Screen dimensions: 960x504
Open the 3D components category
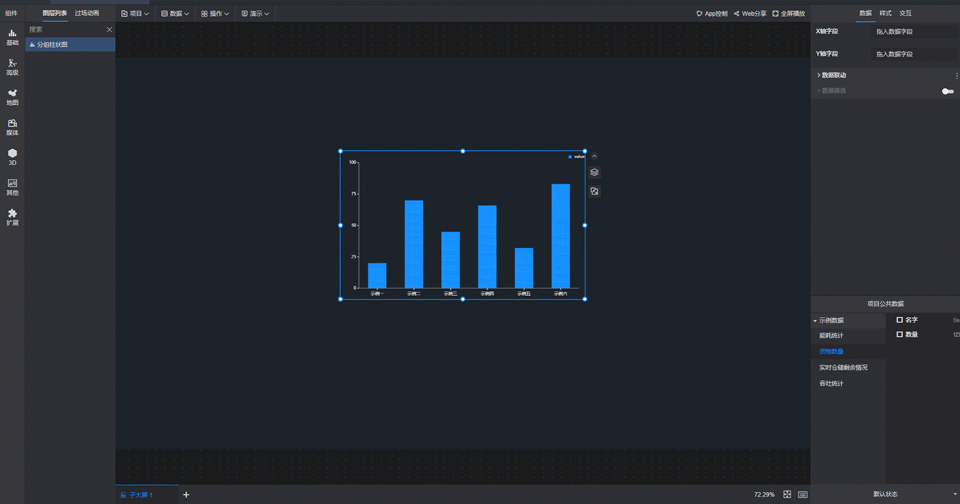tap(12, 157)
